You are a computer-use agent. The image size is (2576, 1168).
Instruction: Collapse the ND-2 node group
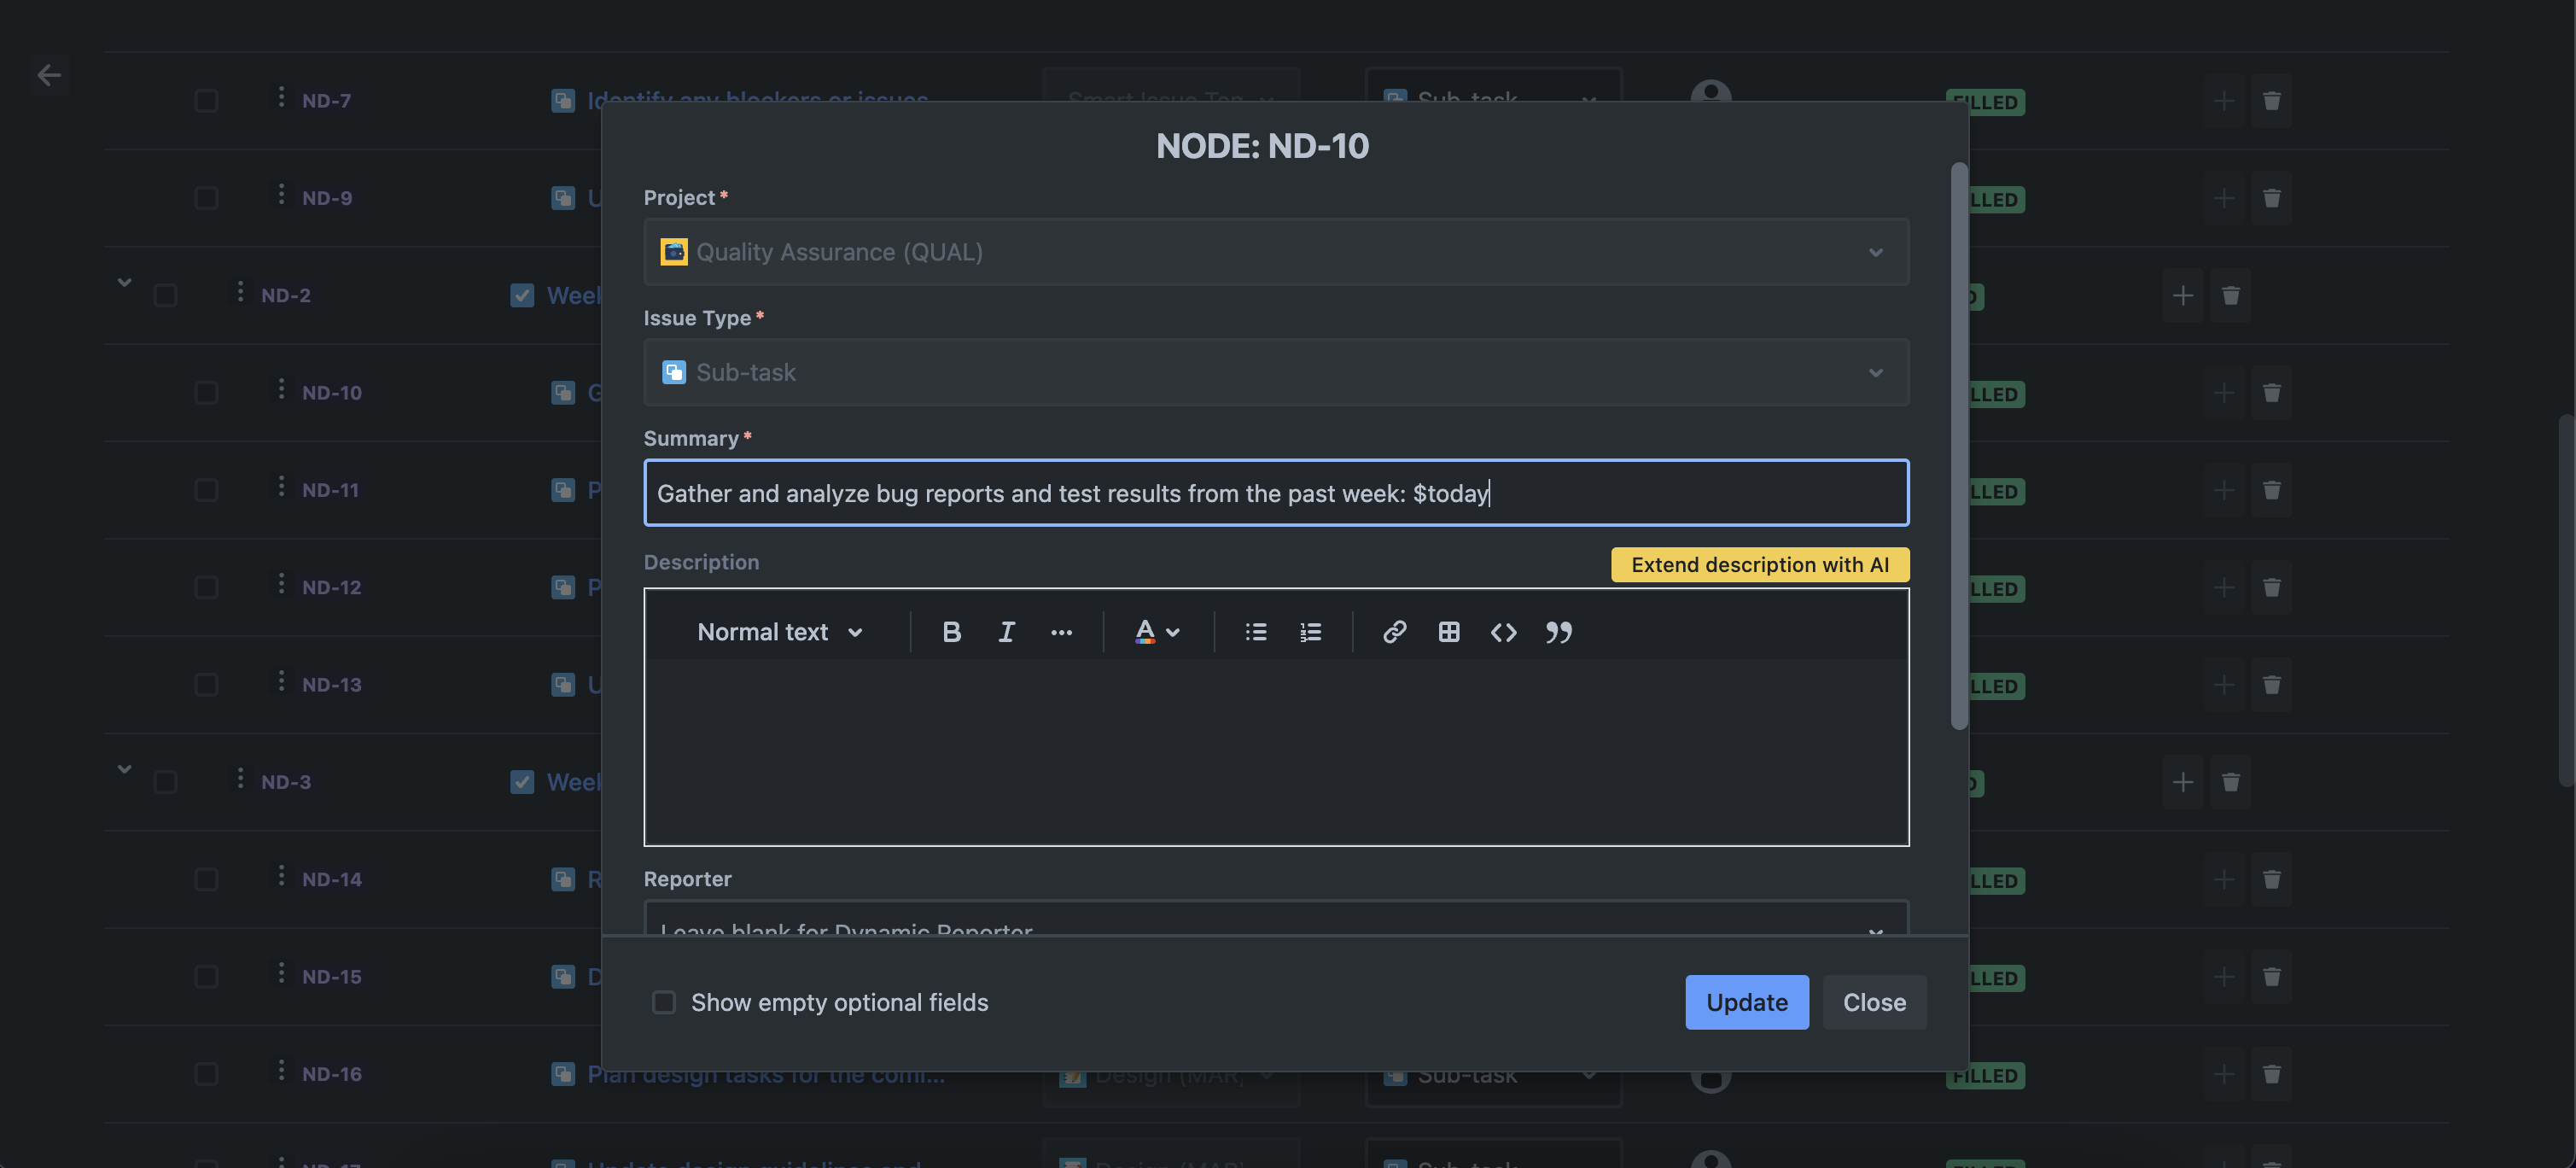tap(124, 283)
